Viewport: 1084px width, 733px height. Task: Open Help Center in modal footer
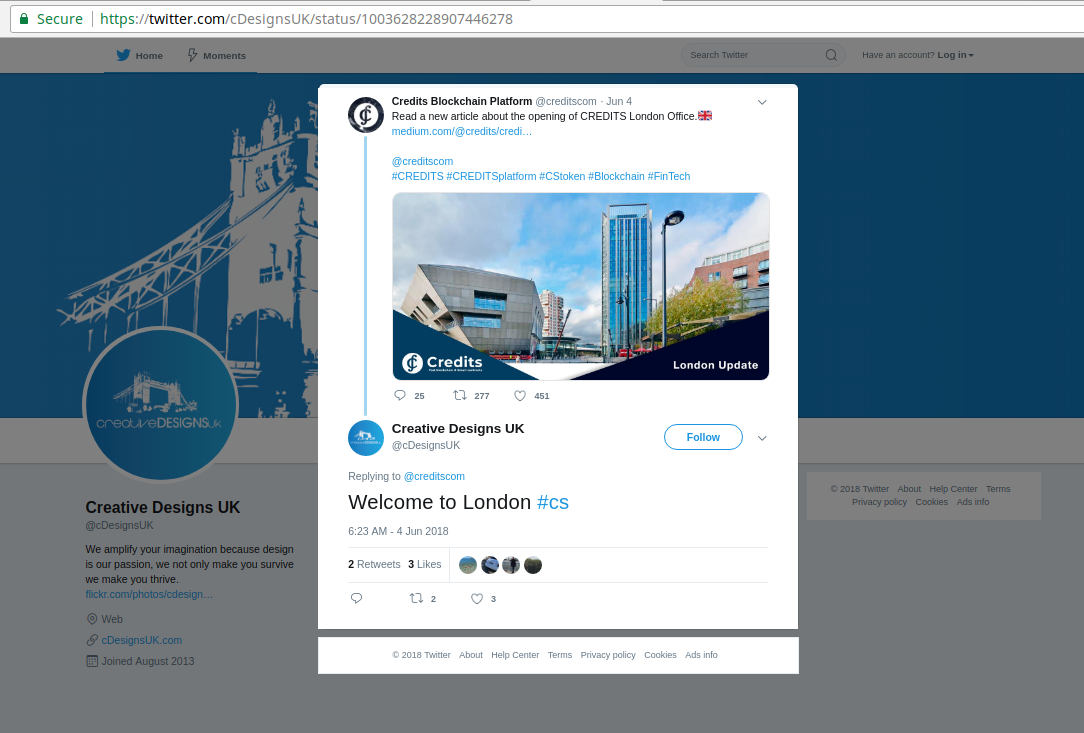515,655
